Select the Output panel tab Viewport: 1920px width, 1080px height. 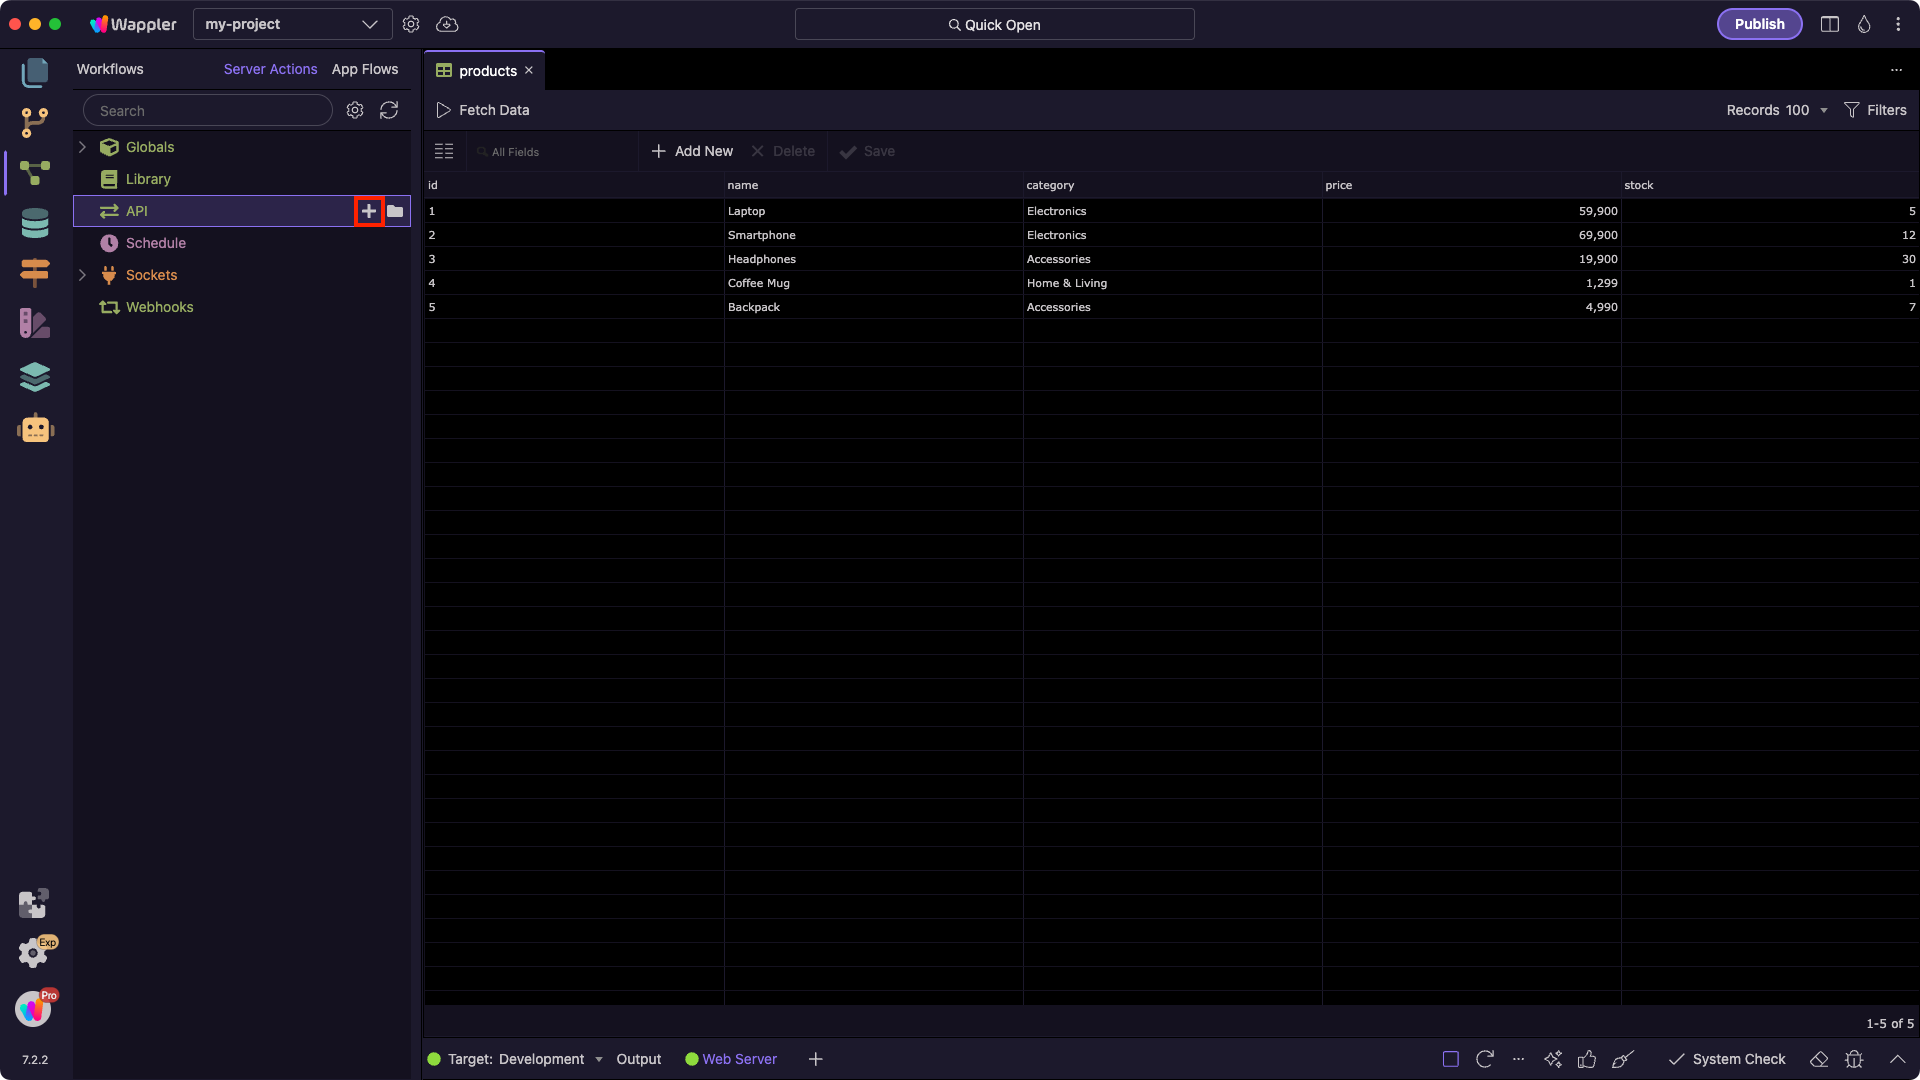(638, 1059)
